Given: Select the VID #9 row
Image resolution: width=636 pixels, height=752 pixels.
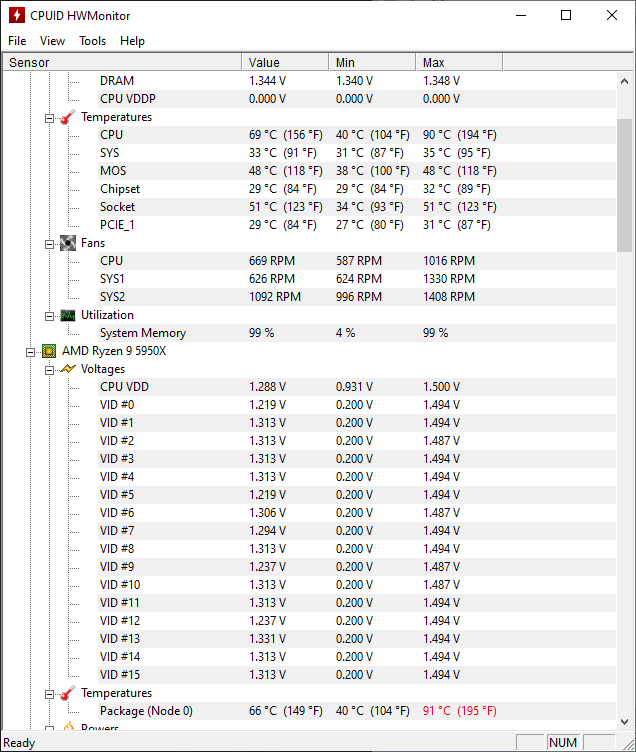Looking at the screenshot, I should tap(357, 566).
